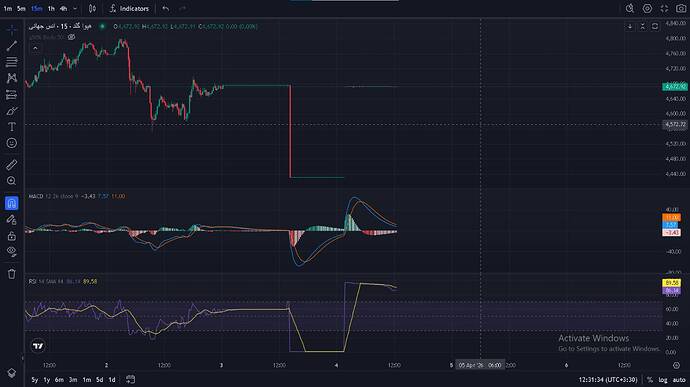Select the 15m timeframe
The image size is (690, 387).
37,8
